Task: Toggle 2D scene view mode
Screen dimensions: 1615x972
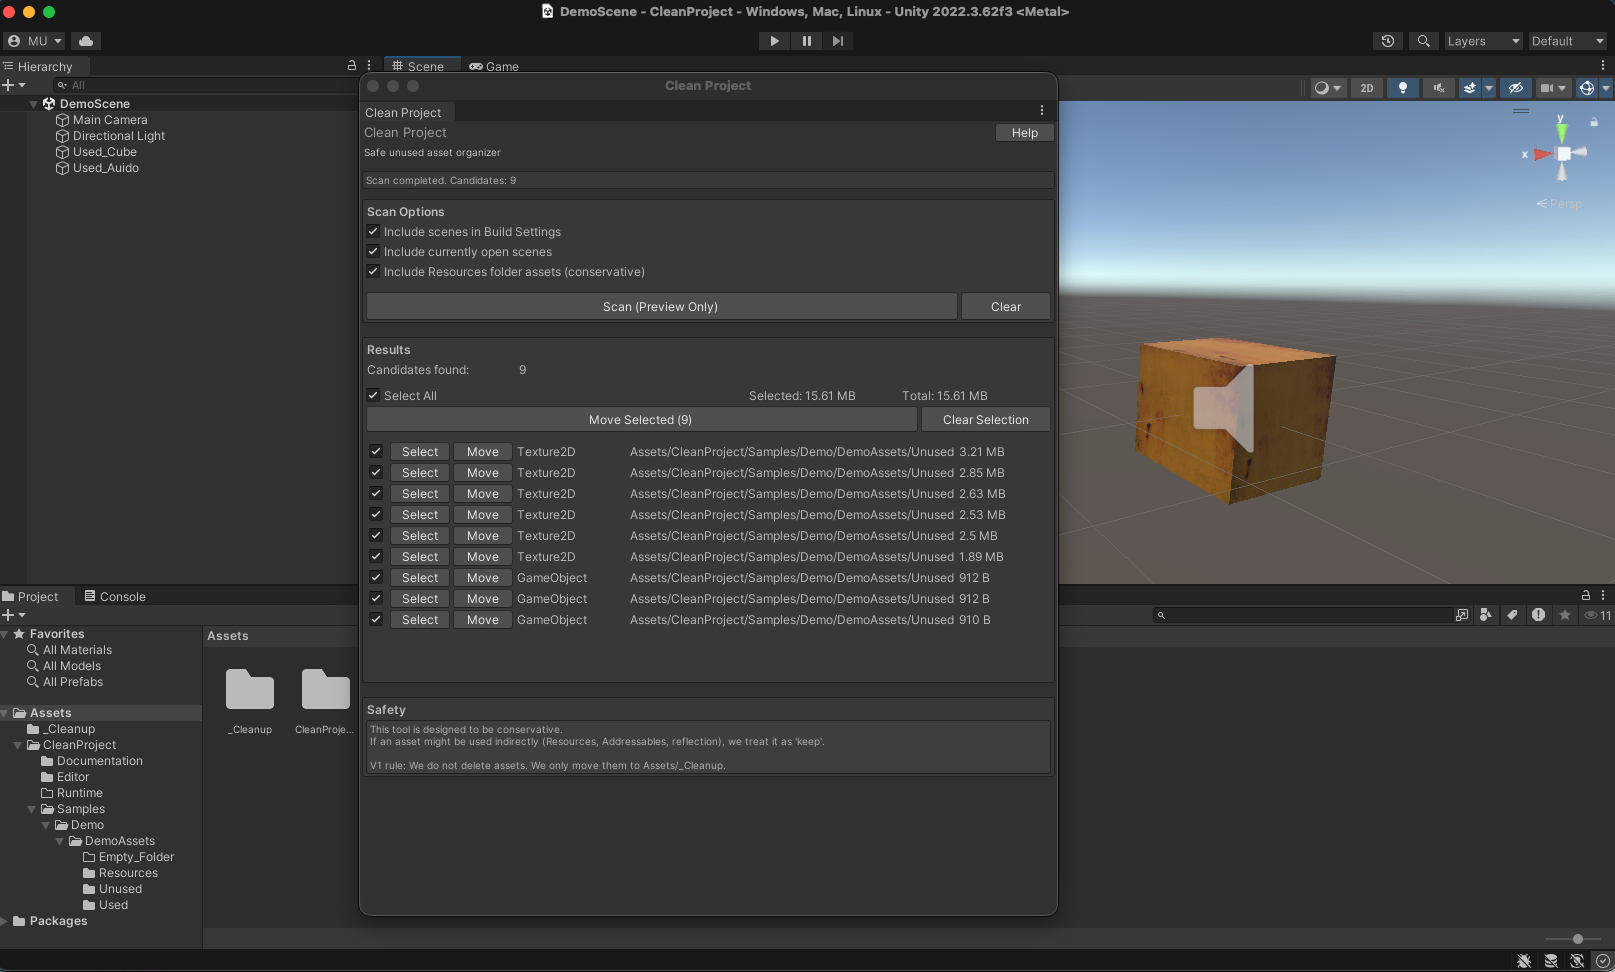Action: [1366, 88]
